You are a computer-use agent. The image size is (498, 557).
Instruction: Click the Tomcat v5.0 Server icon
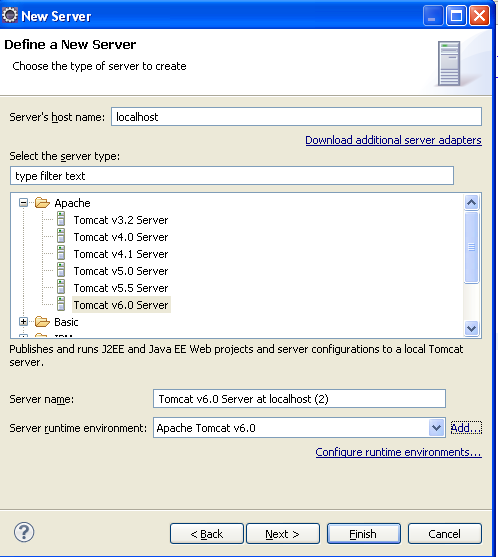click(x=61, y=271)
